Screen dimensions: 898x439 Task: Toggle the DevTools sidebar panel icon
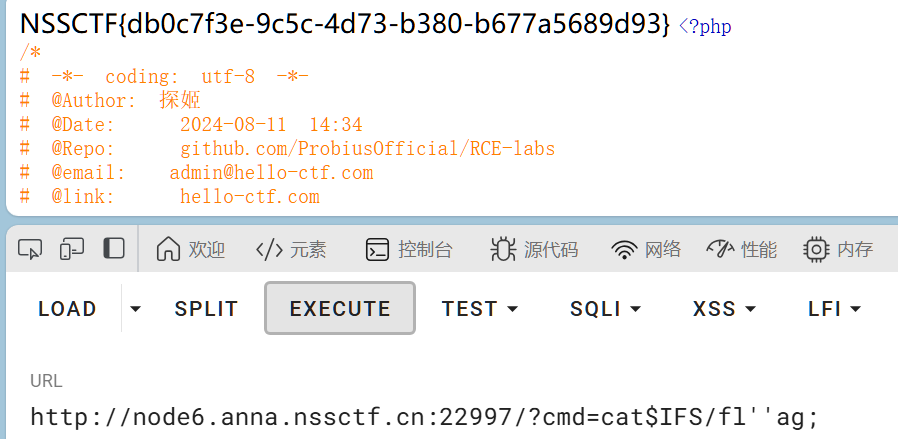tap(114, 249)
